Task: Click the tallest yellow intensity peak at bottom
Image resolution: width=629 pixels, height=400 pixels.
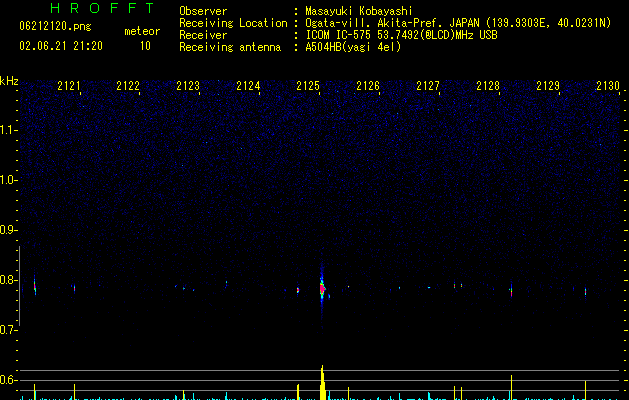Action: 323,382
